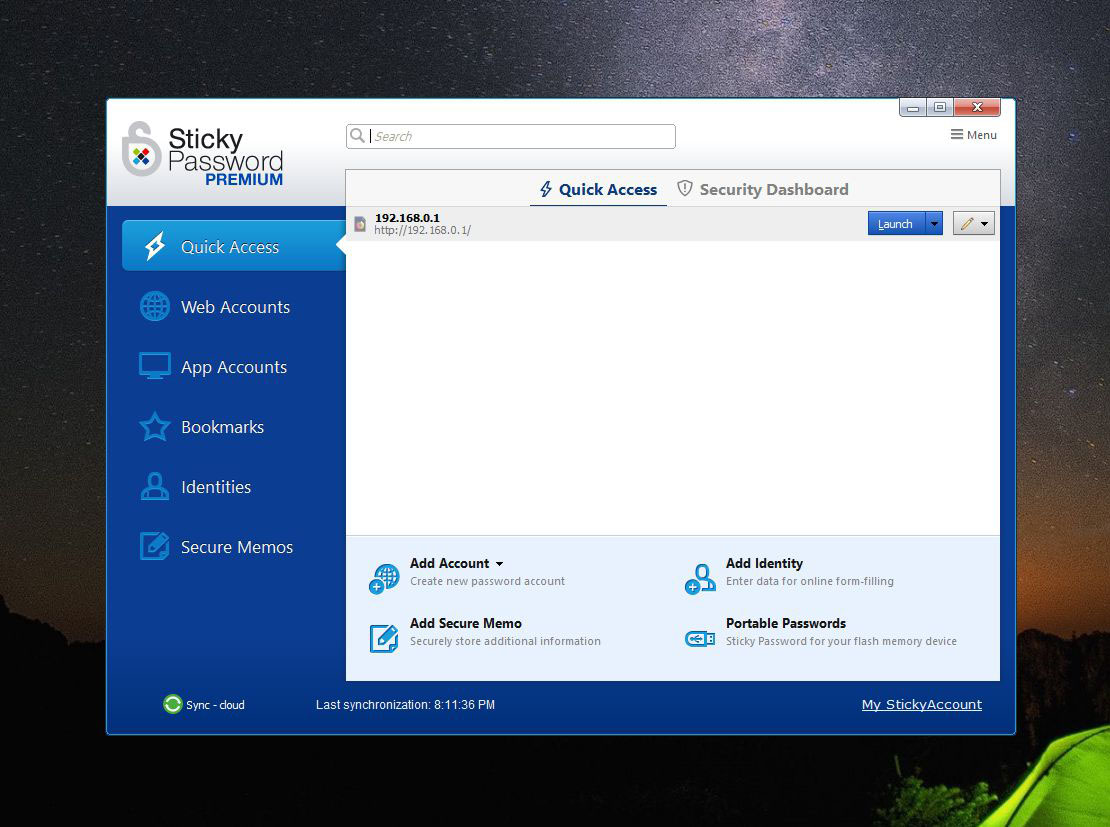Screen dimensions: 1110x827
Task: Expand the Launch button dropdown arrow
Action: pyautogui.click(x=934, y=223)
